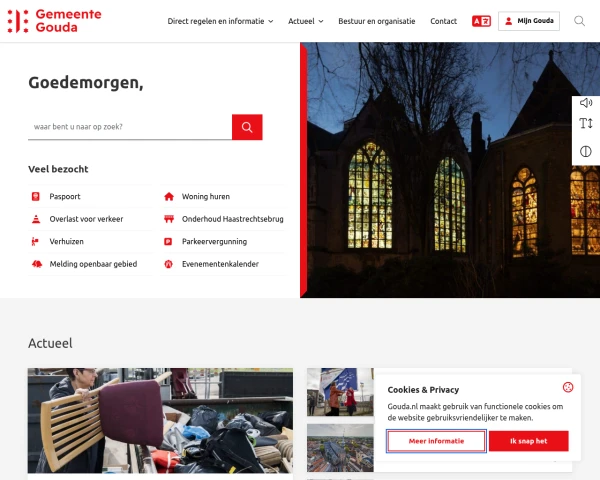Screen dimensions: 600x480
Task: Open the Parkeervergunning link
Action: (214, 242)
